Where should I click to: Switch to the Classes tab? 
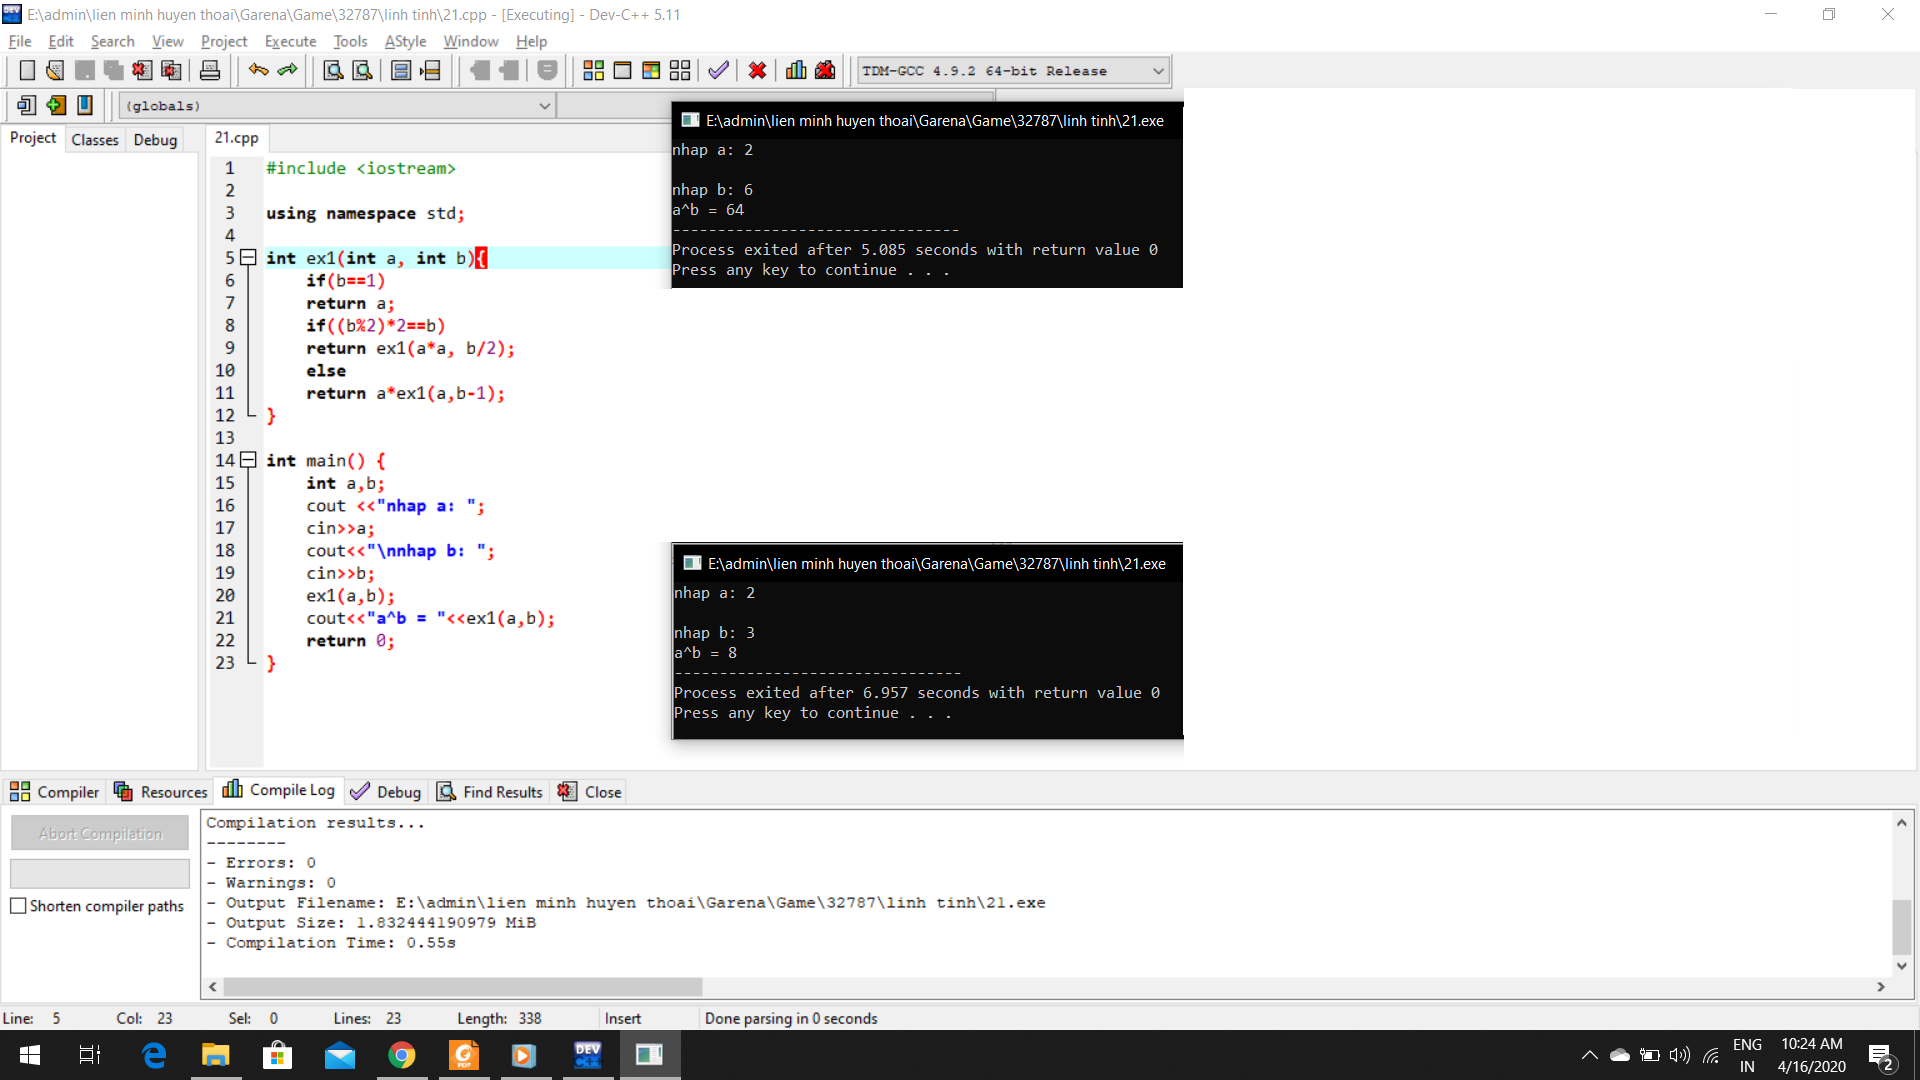point(95,140)
